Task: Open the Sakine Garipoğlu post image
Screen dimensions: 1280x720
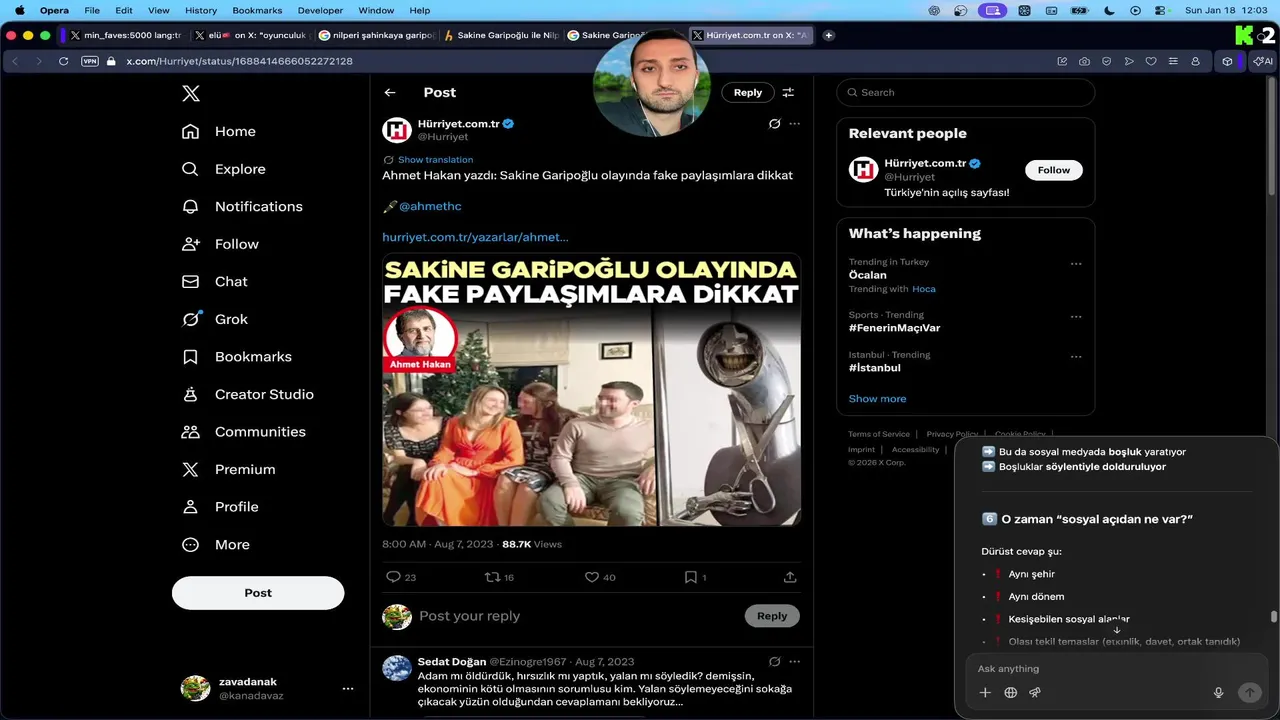Action: (591, 390)
